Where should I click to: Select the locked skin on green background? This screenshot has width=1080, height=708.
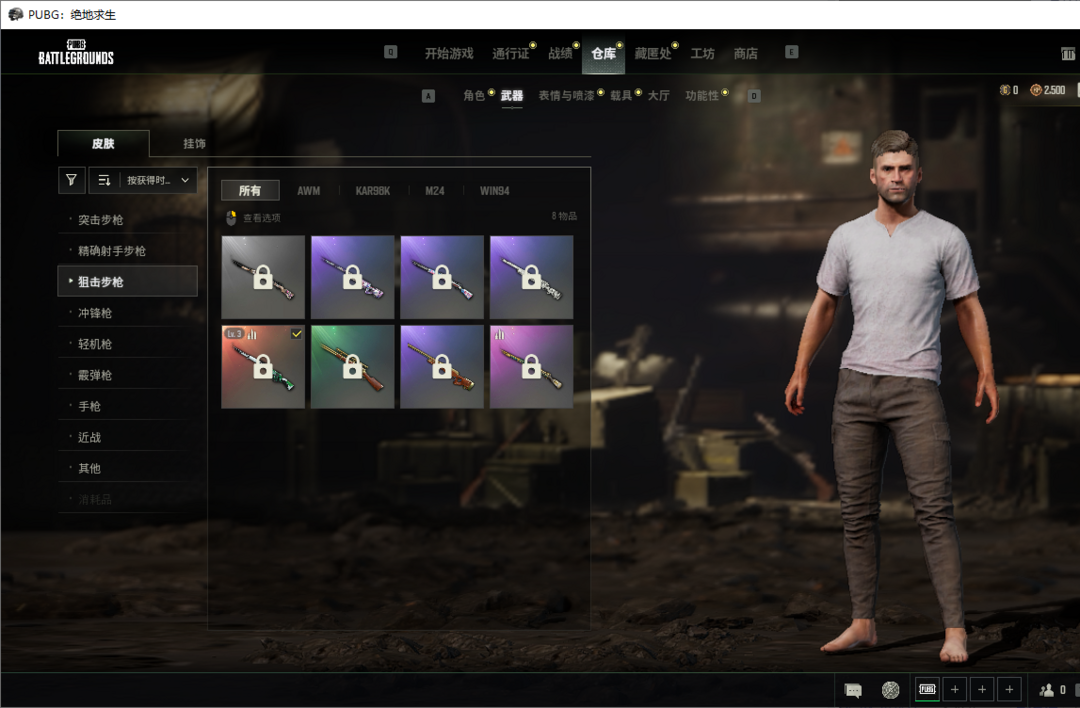tap(353, 366)
